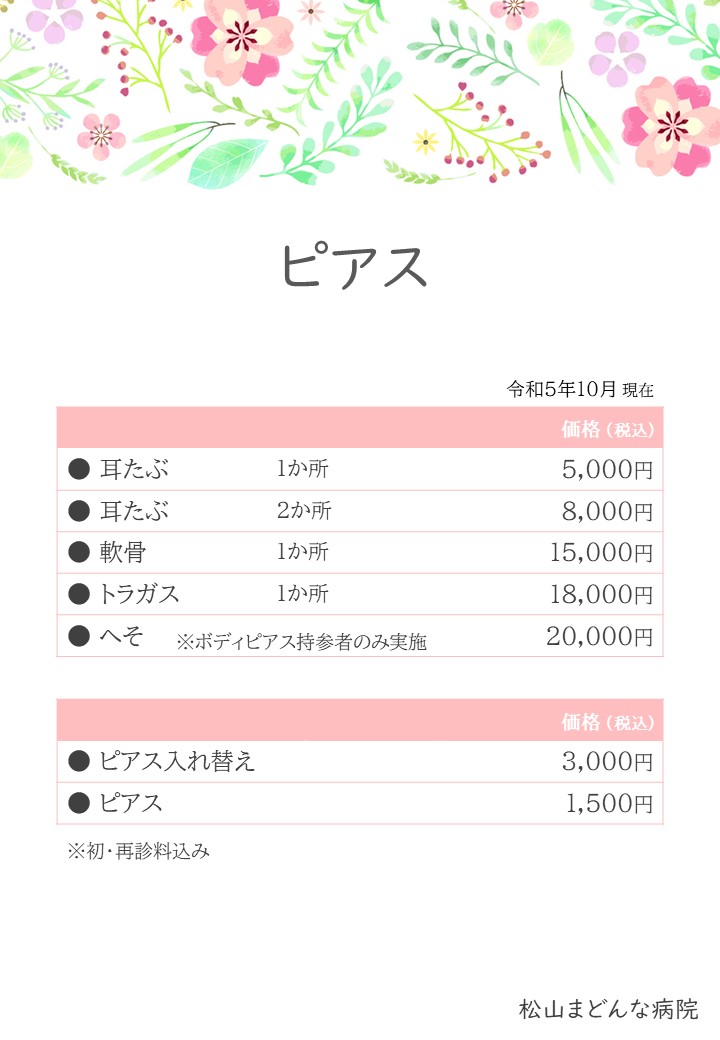Click the first 価格（税込） table header
Screen dimensions: 720x1040
pyautogui.click(x=608, y=429)
